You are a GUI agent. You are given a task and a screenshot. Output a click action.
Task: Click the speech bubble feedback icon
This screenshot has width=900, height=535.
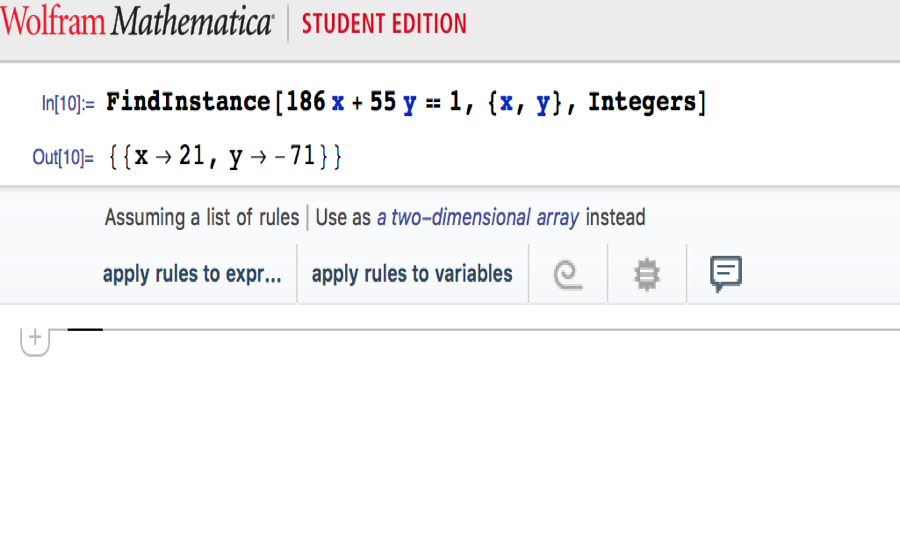(726, 273)
